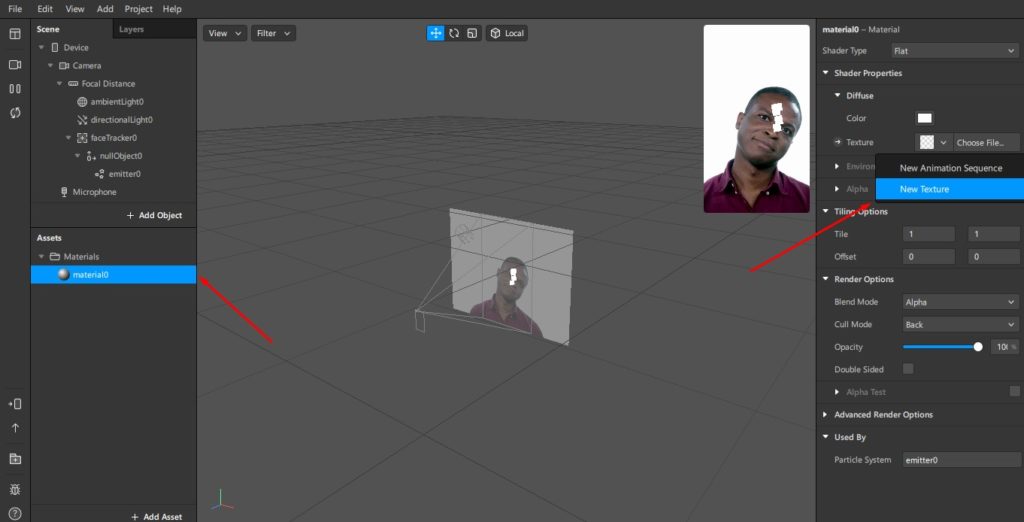
Task: Enable the Double Sided checkbox
Action: tap(908, 369)
